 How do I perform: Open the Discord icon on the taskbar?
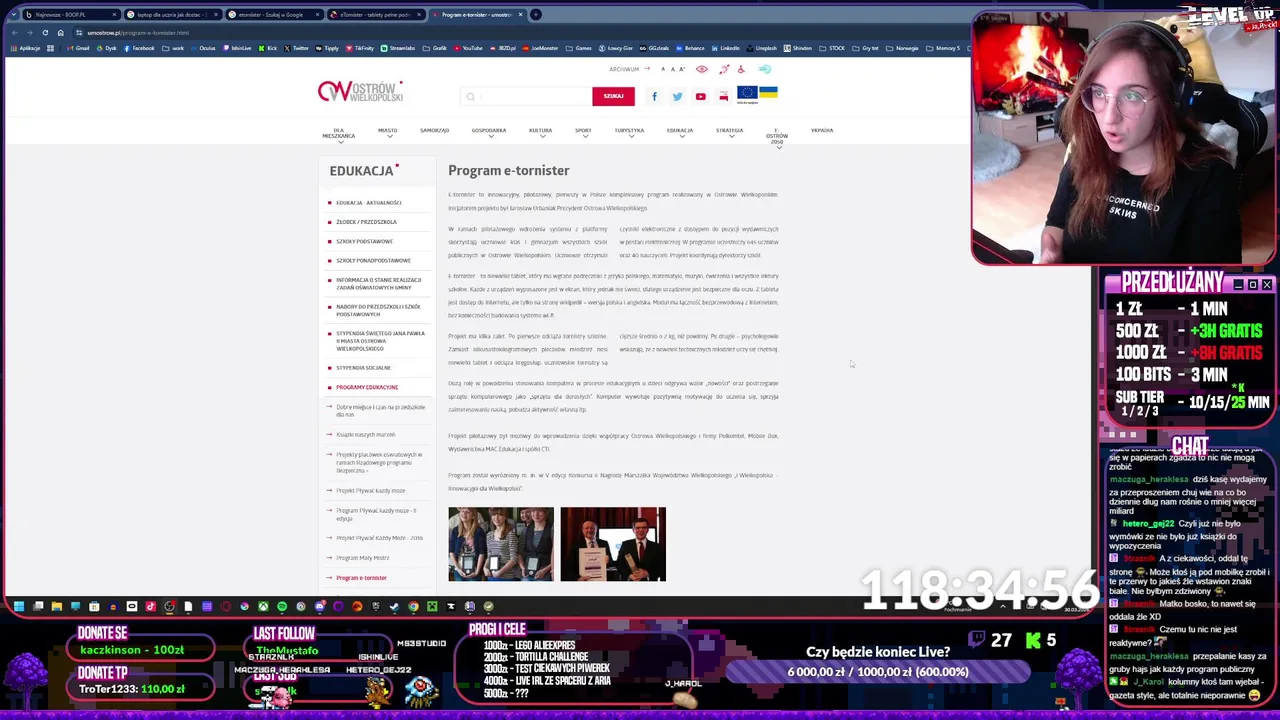click(x=320, y=606)
